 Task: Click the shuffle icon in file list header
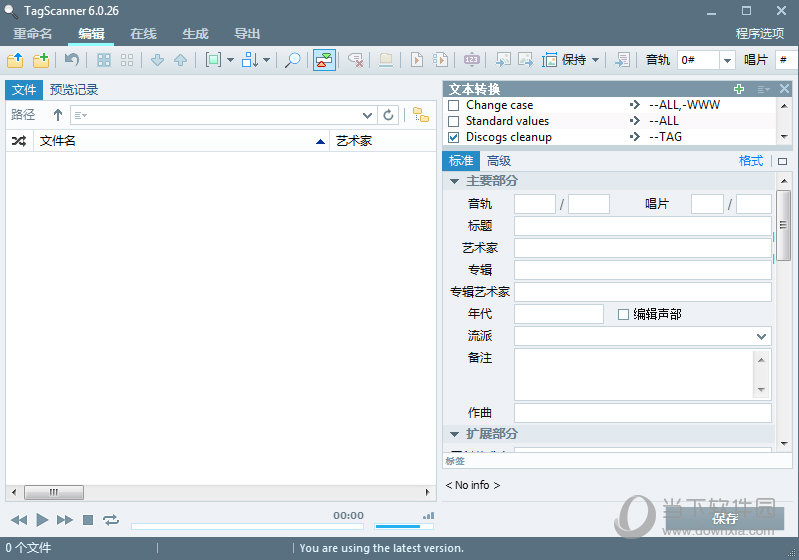coord(19,141)
